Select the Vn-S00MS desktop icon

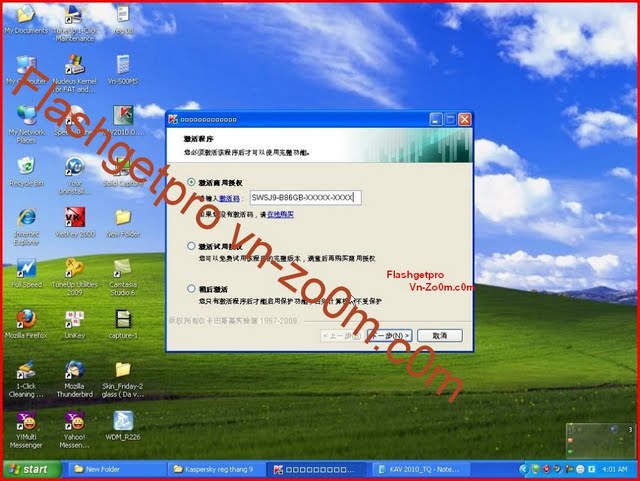(123, 69)
